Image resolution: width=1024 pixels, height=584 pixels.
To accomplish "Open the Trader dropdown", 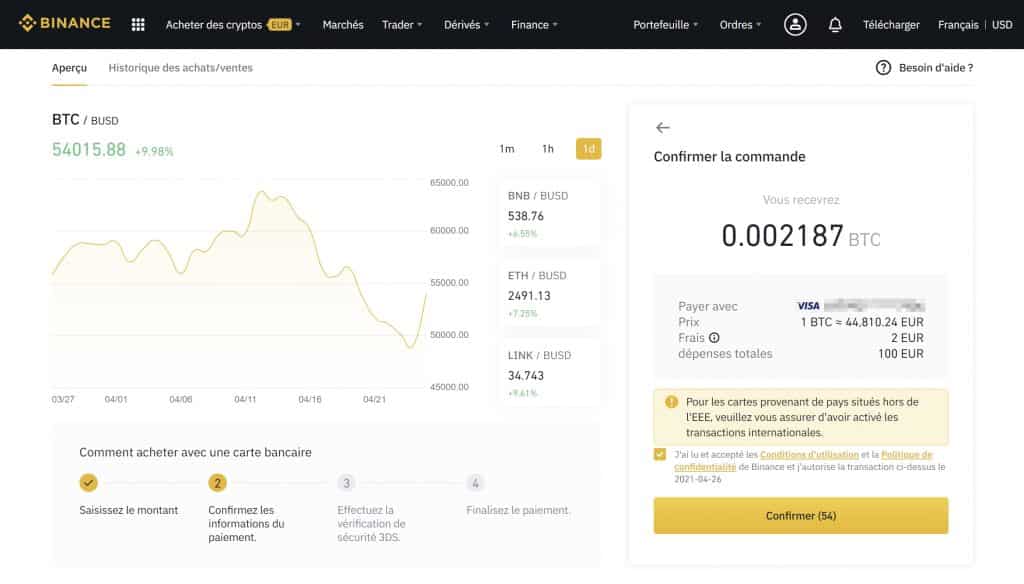I will [x=399, y=24].
